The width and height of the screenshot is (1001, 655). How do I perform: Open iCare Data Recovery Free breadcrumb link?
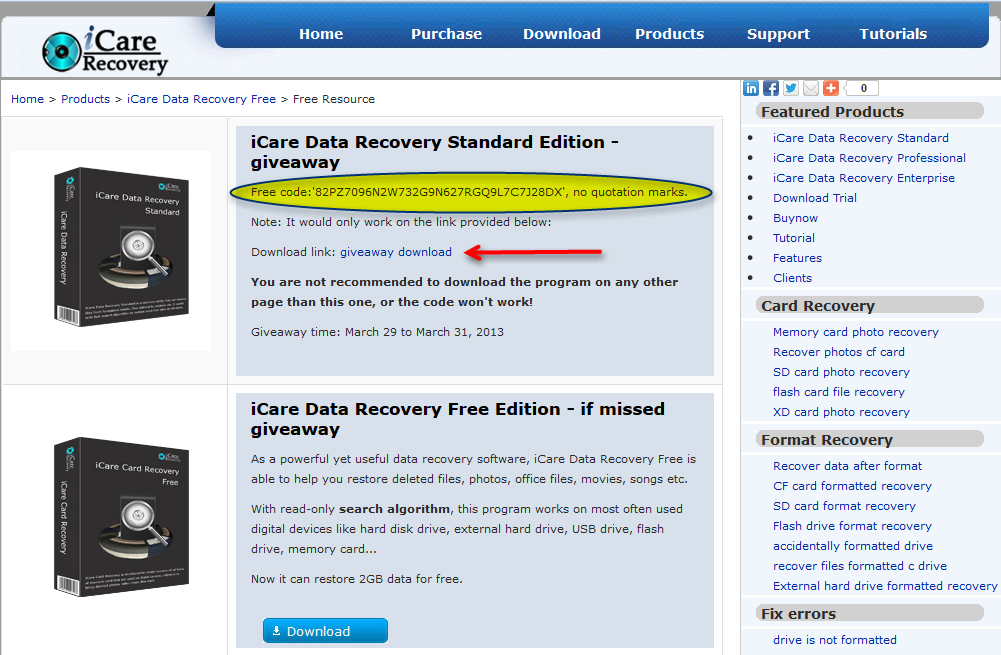coord(201,99)
